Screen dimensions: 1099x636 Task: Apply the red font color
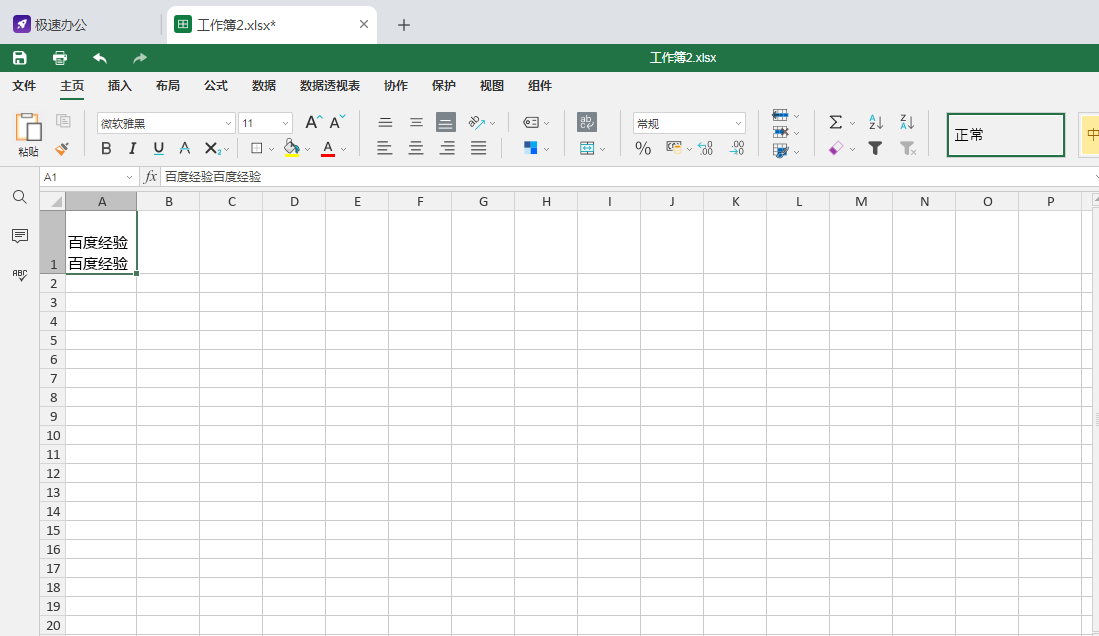point(327,149)
